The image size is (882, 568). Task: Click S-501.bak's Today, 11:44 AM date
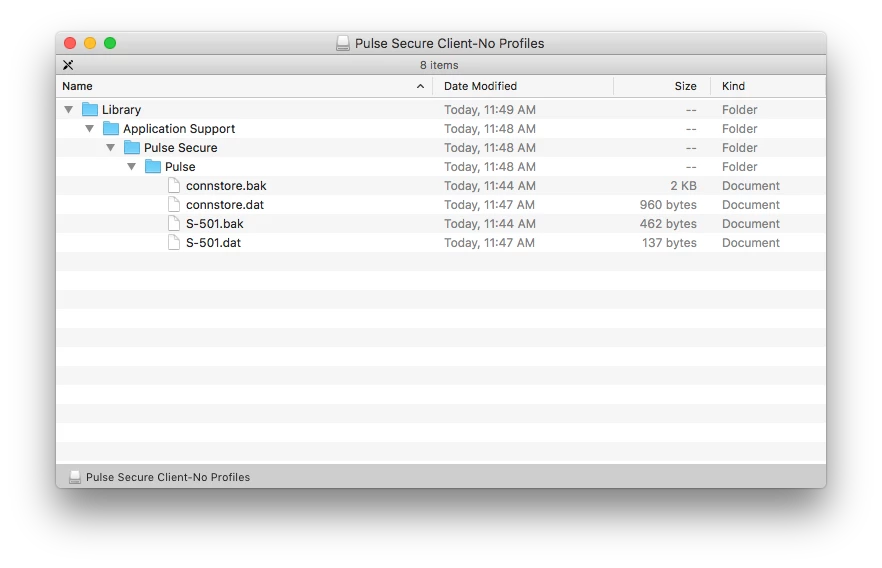click(490, 224)
